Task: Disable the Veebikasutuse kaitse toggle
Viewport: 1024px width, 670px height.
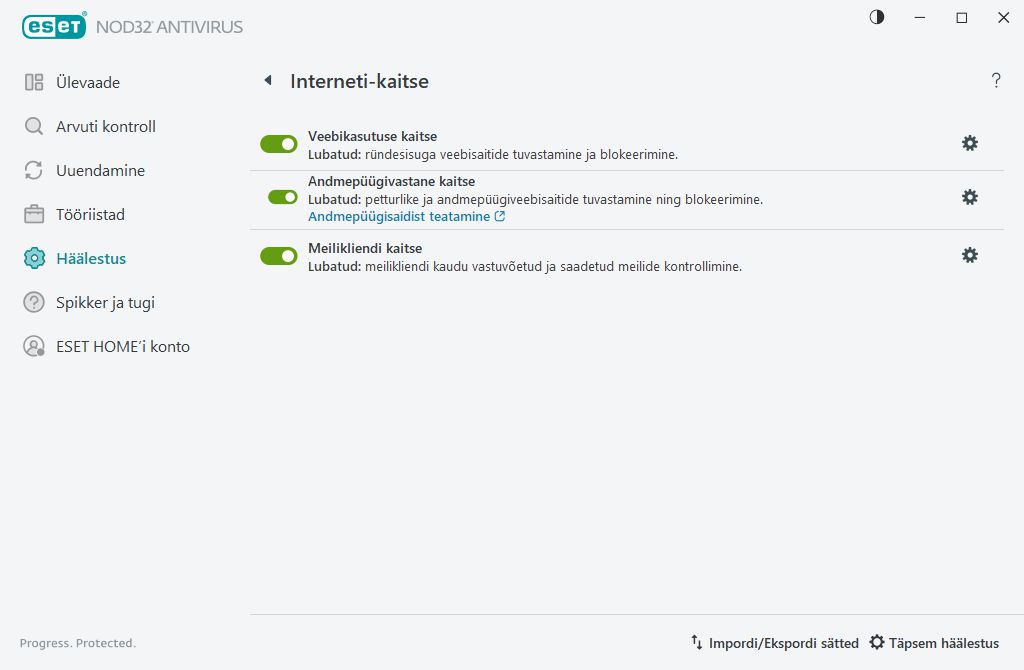Action: (x=279, y=144)
